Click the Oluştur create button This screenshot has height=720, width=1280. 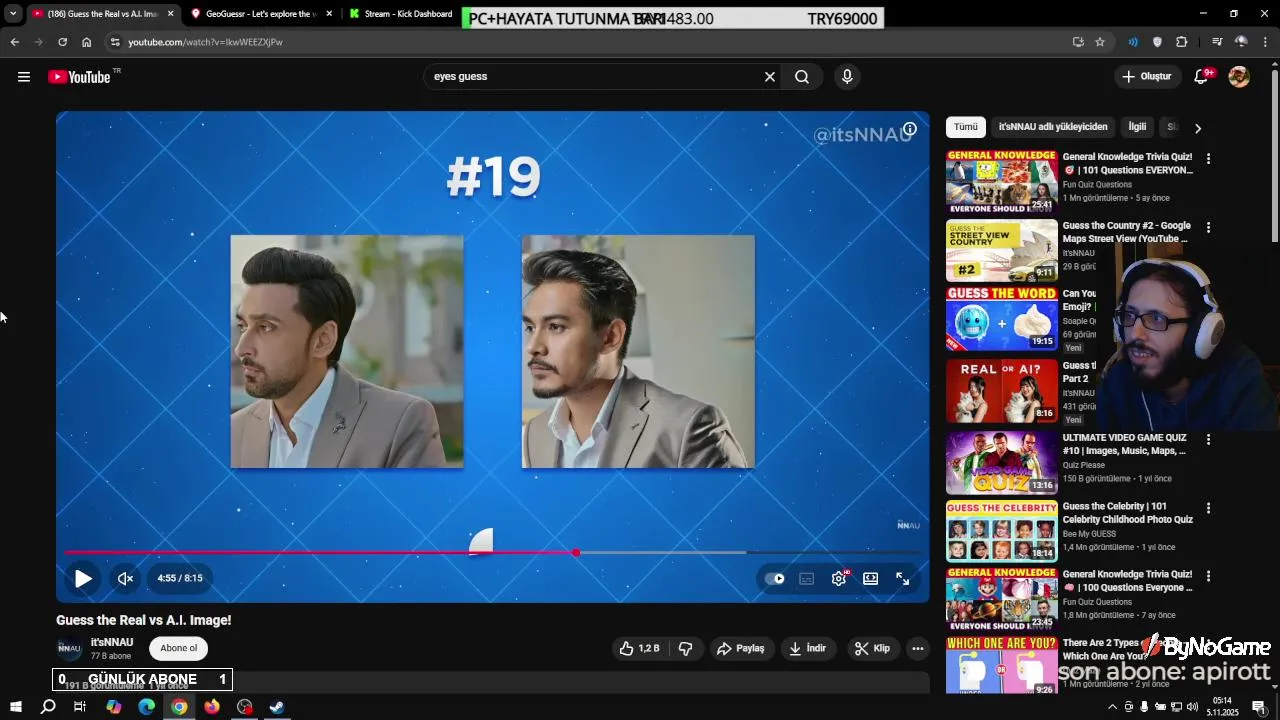click(1146, 77)
